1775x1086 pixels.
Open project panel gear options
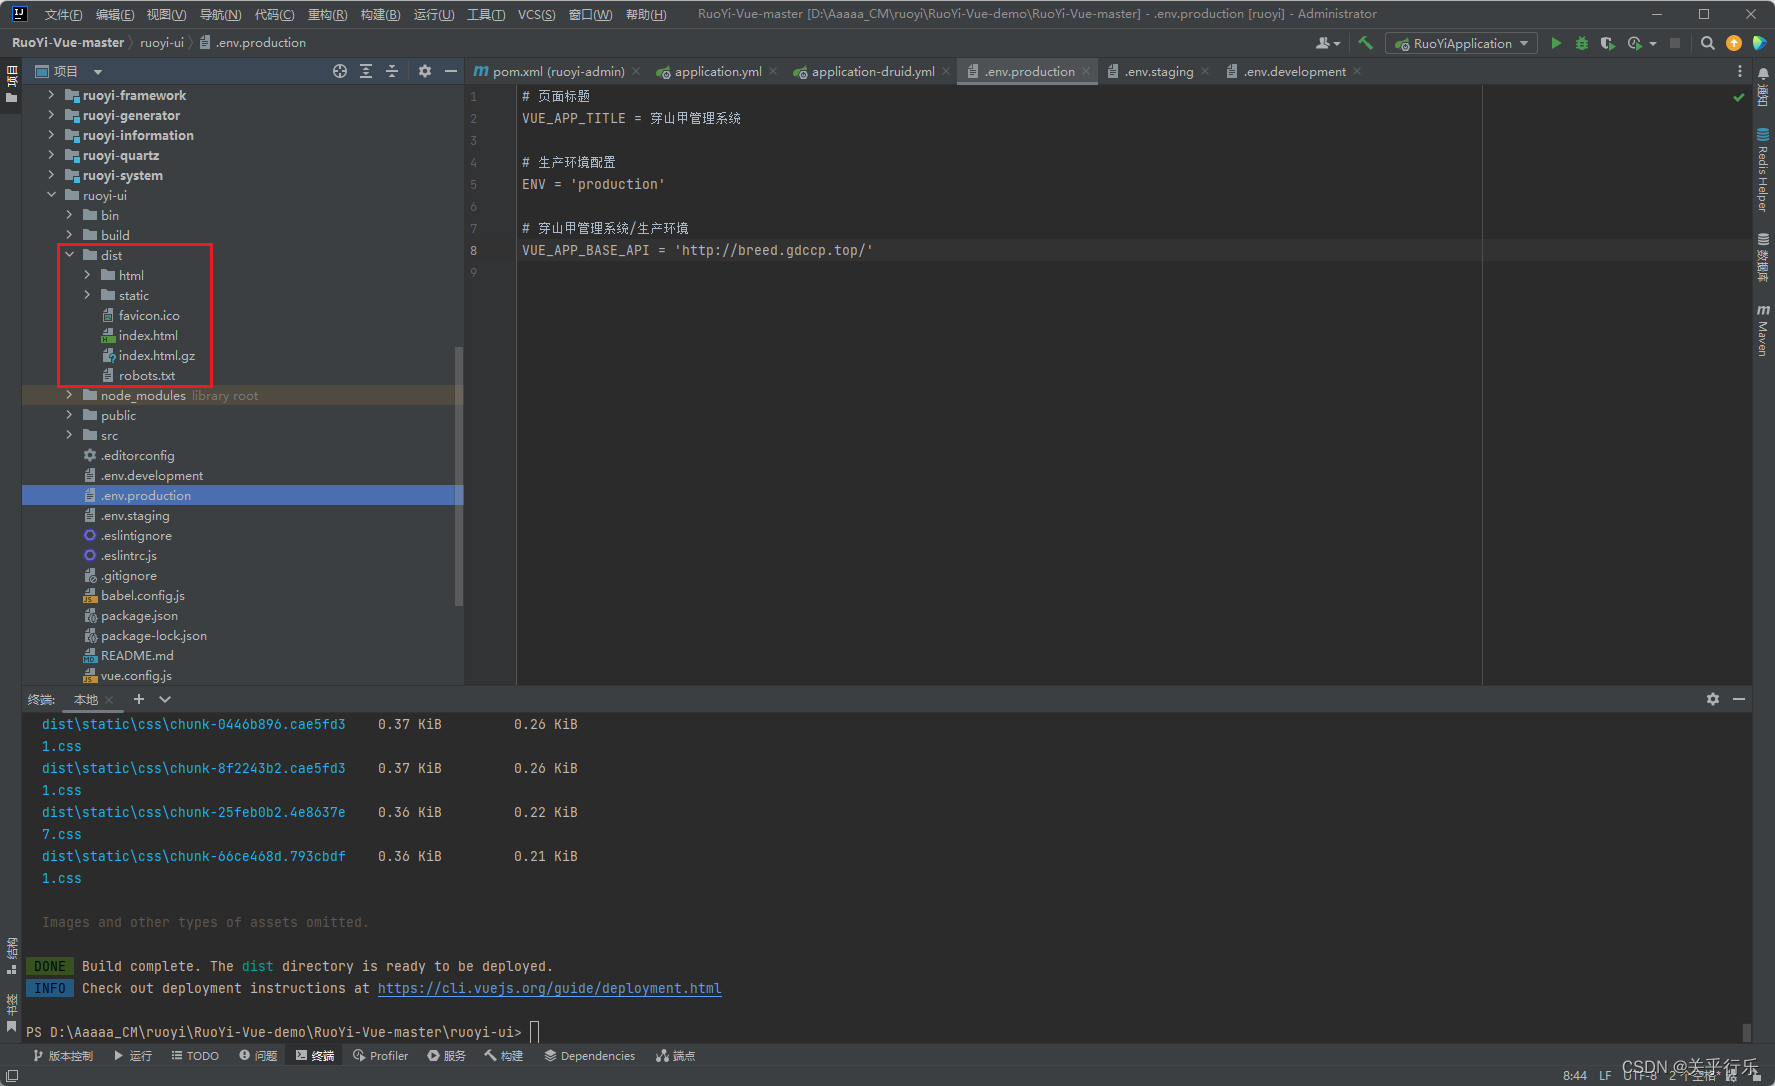pyautogui.click(x=425, y=71)
